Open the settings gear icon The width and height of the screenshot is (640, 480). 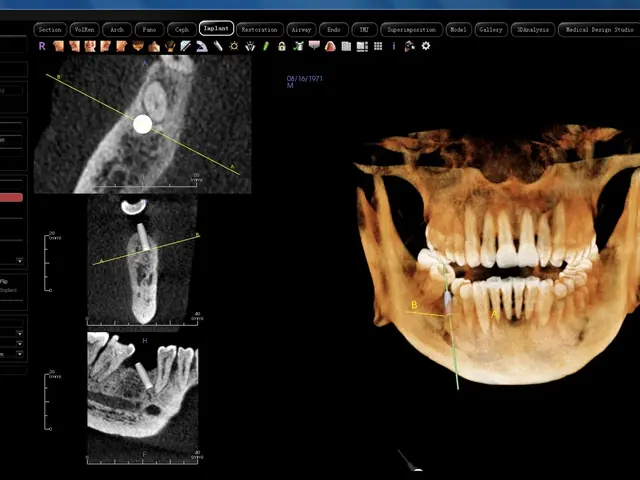coord(426,46)
